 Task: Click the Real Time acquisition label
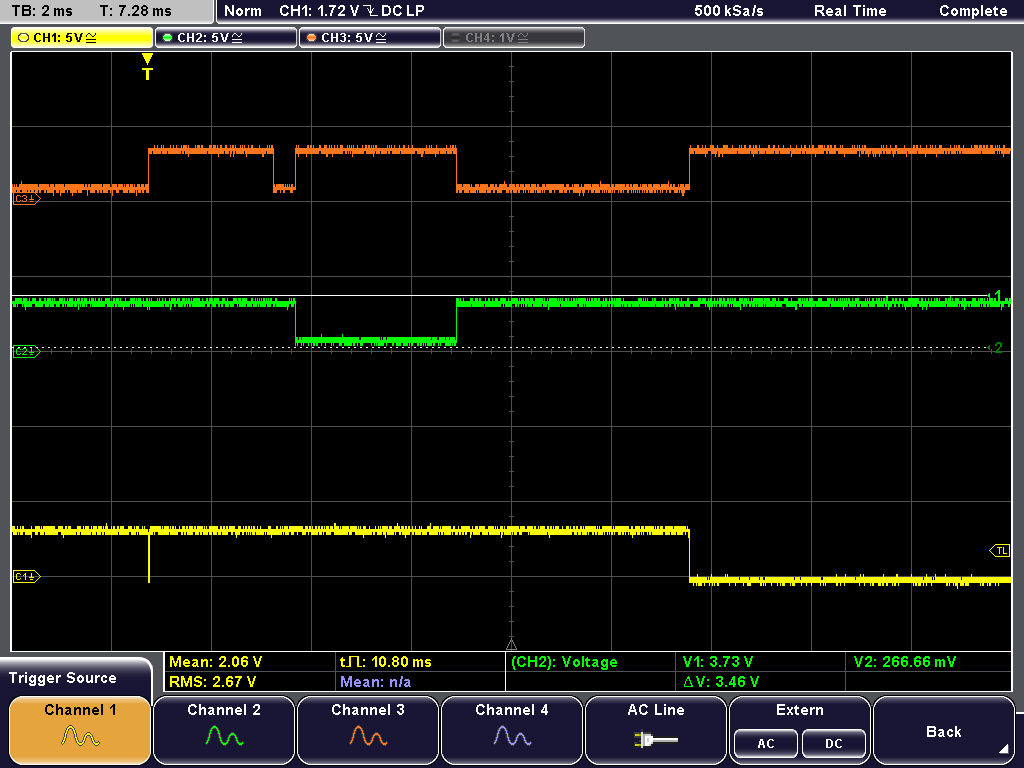[x=850, y=10]
